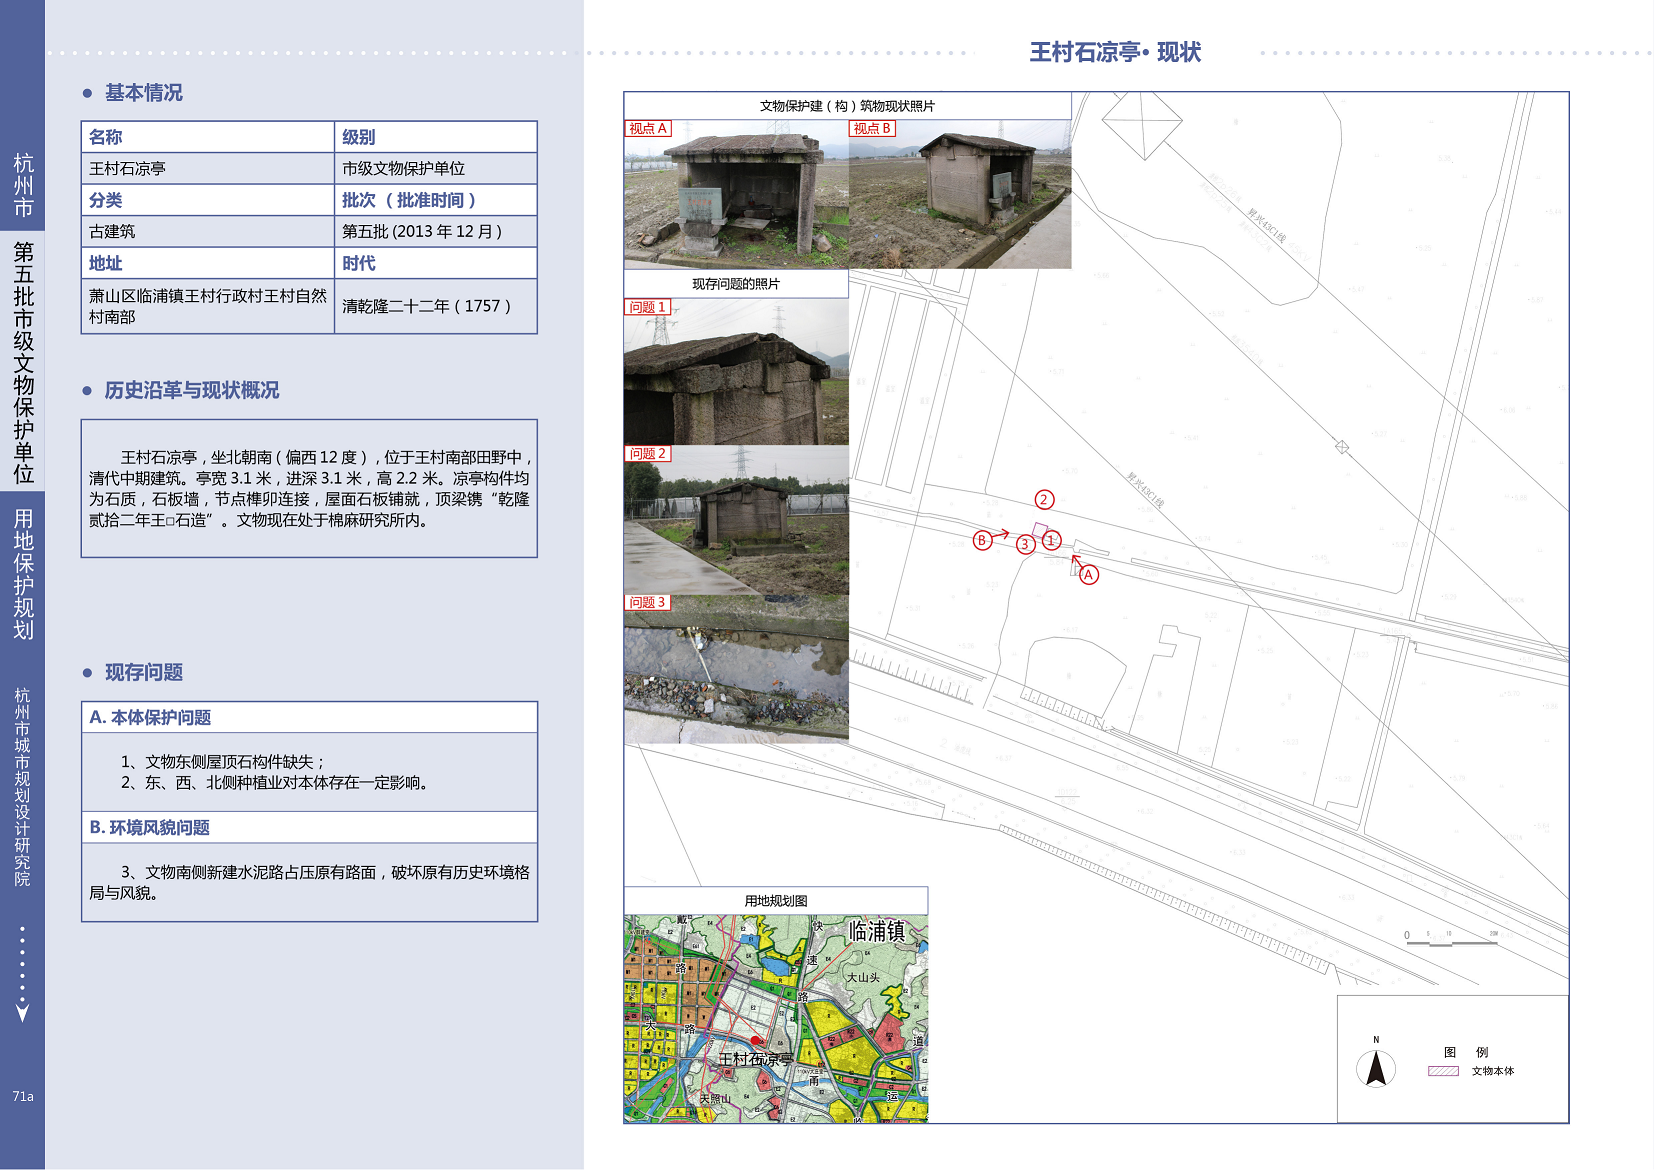Image resolution: width=1654 pixels, height=1170 pixels.
Task: Select circled marker 3 on the map
Action: pyautogui.click(x=1025, y=545)
